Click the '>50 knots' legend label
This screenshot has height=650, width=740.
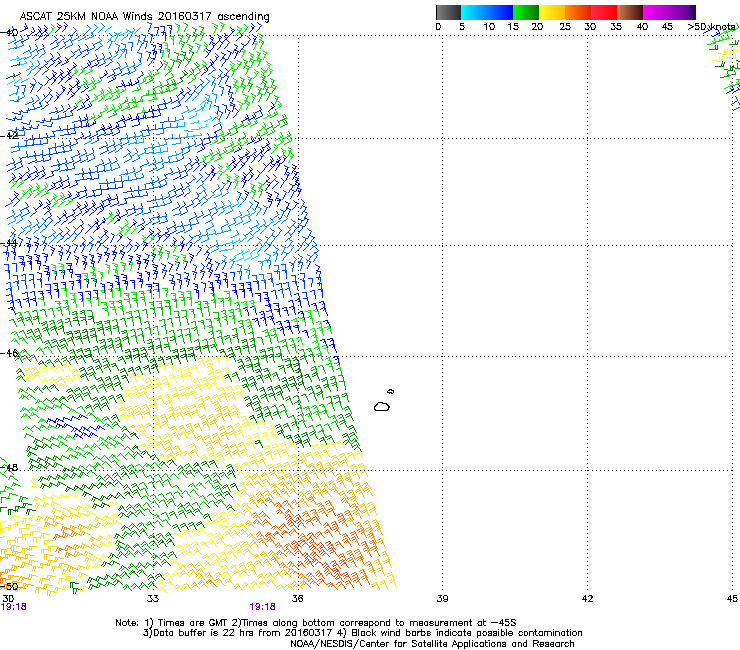point(711,27)
